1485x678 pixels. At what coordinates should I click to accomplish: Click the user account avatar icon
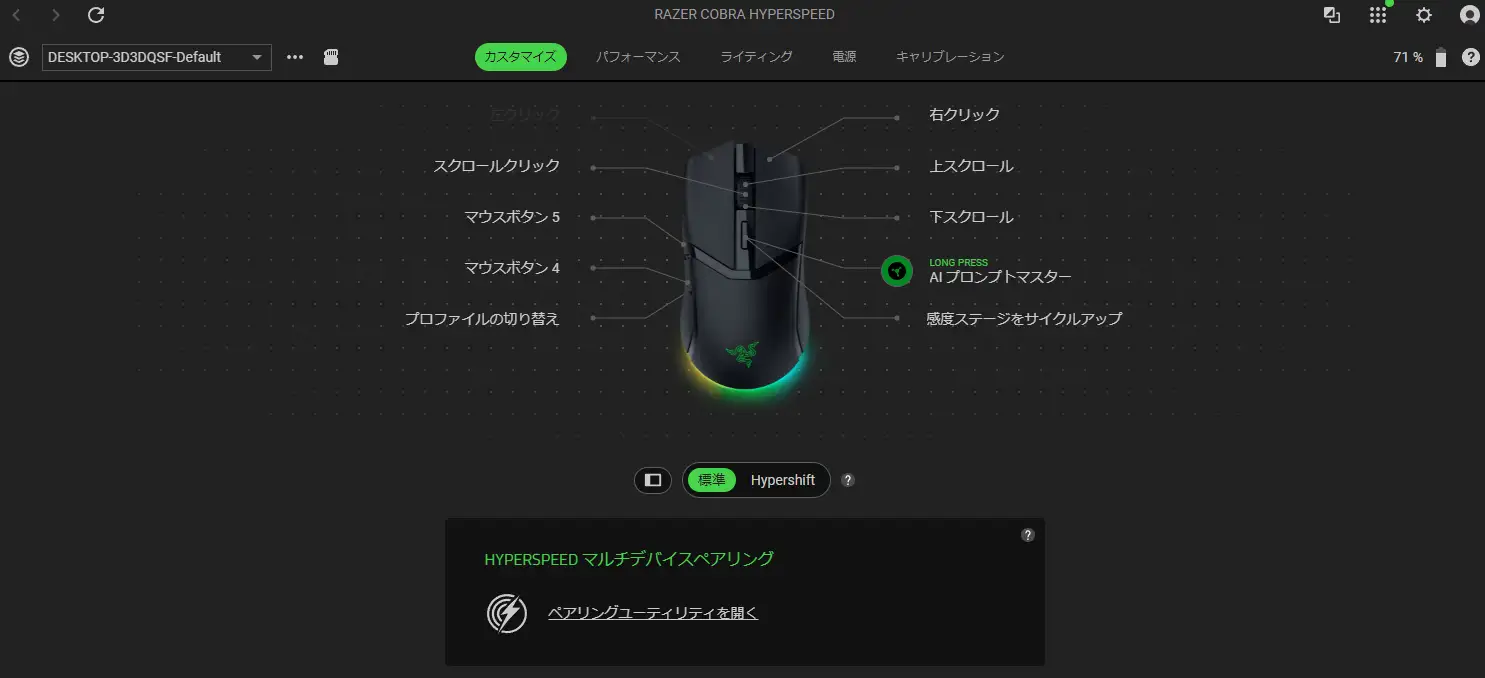tap(1469, 15)
